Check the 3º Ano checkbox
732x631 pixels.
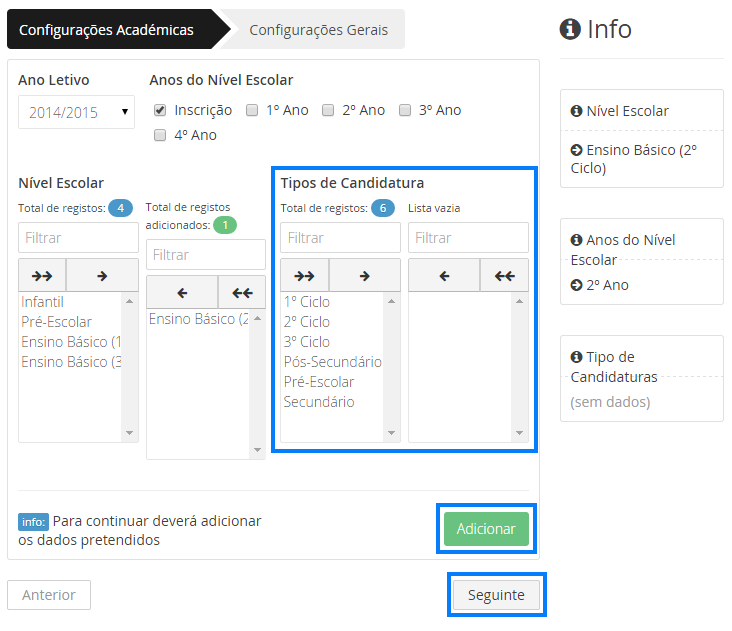pos(405,110)
